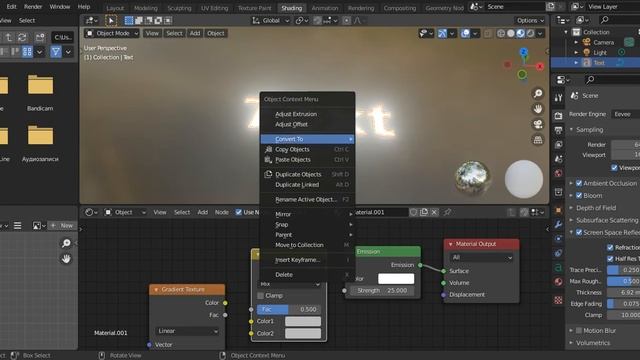Toggle Clamp checkbox in Mix node
Screen dimensions: 640x360
tap(260, 296)
